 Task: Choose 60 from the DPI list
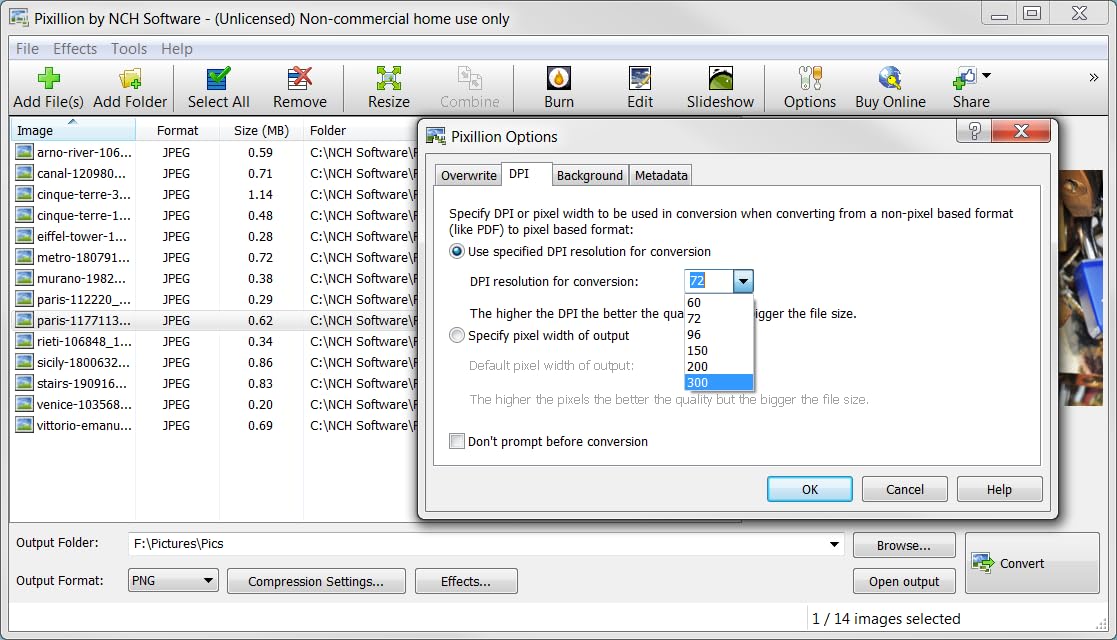(719, 303)
